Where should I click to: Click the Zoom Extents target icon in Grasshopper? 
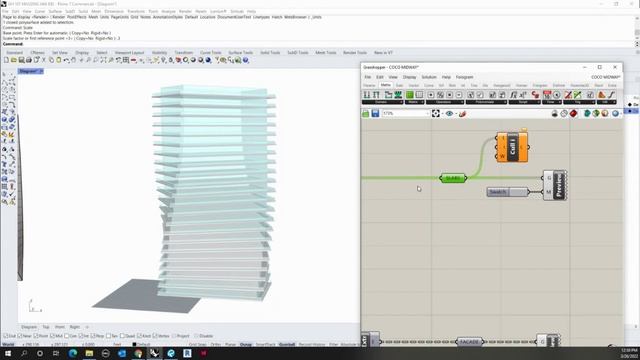[436, 113]
